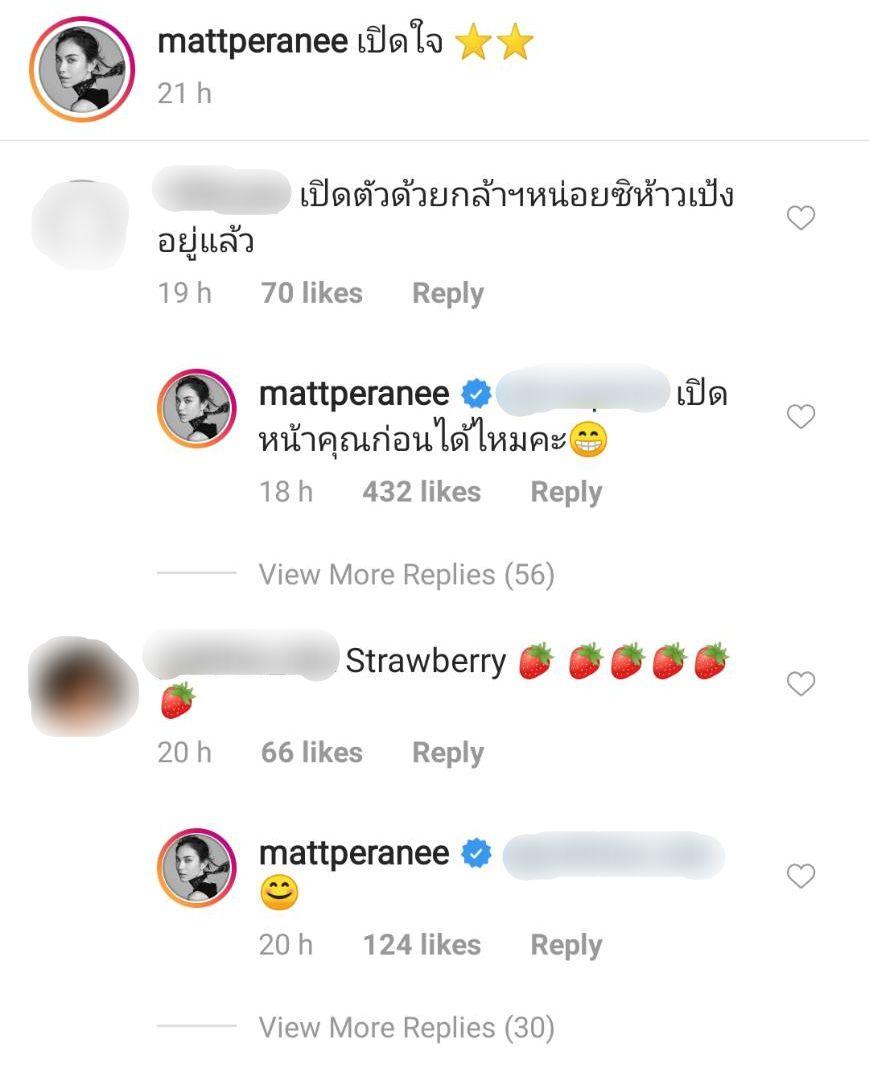This screenshot has width=869, height=1075.
Task: Tap heart on mattperanee's smiley reply
Action: [800, 875]
